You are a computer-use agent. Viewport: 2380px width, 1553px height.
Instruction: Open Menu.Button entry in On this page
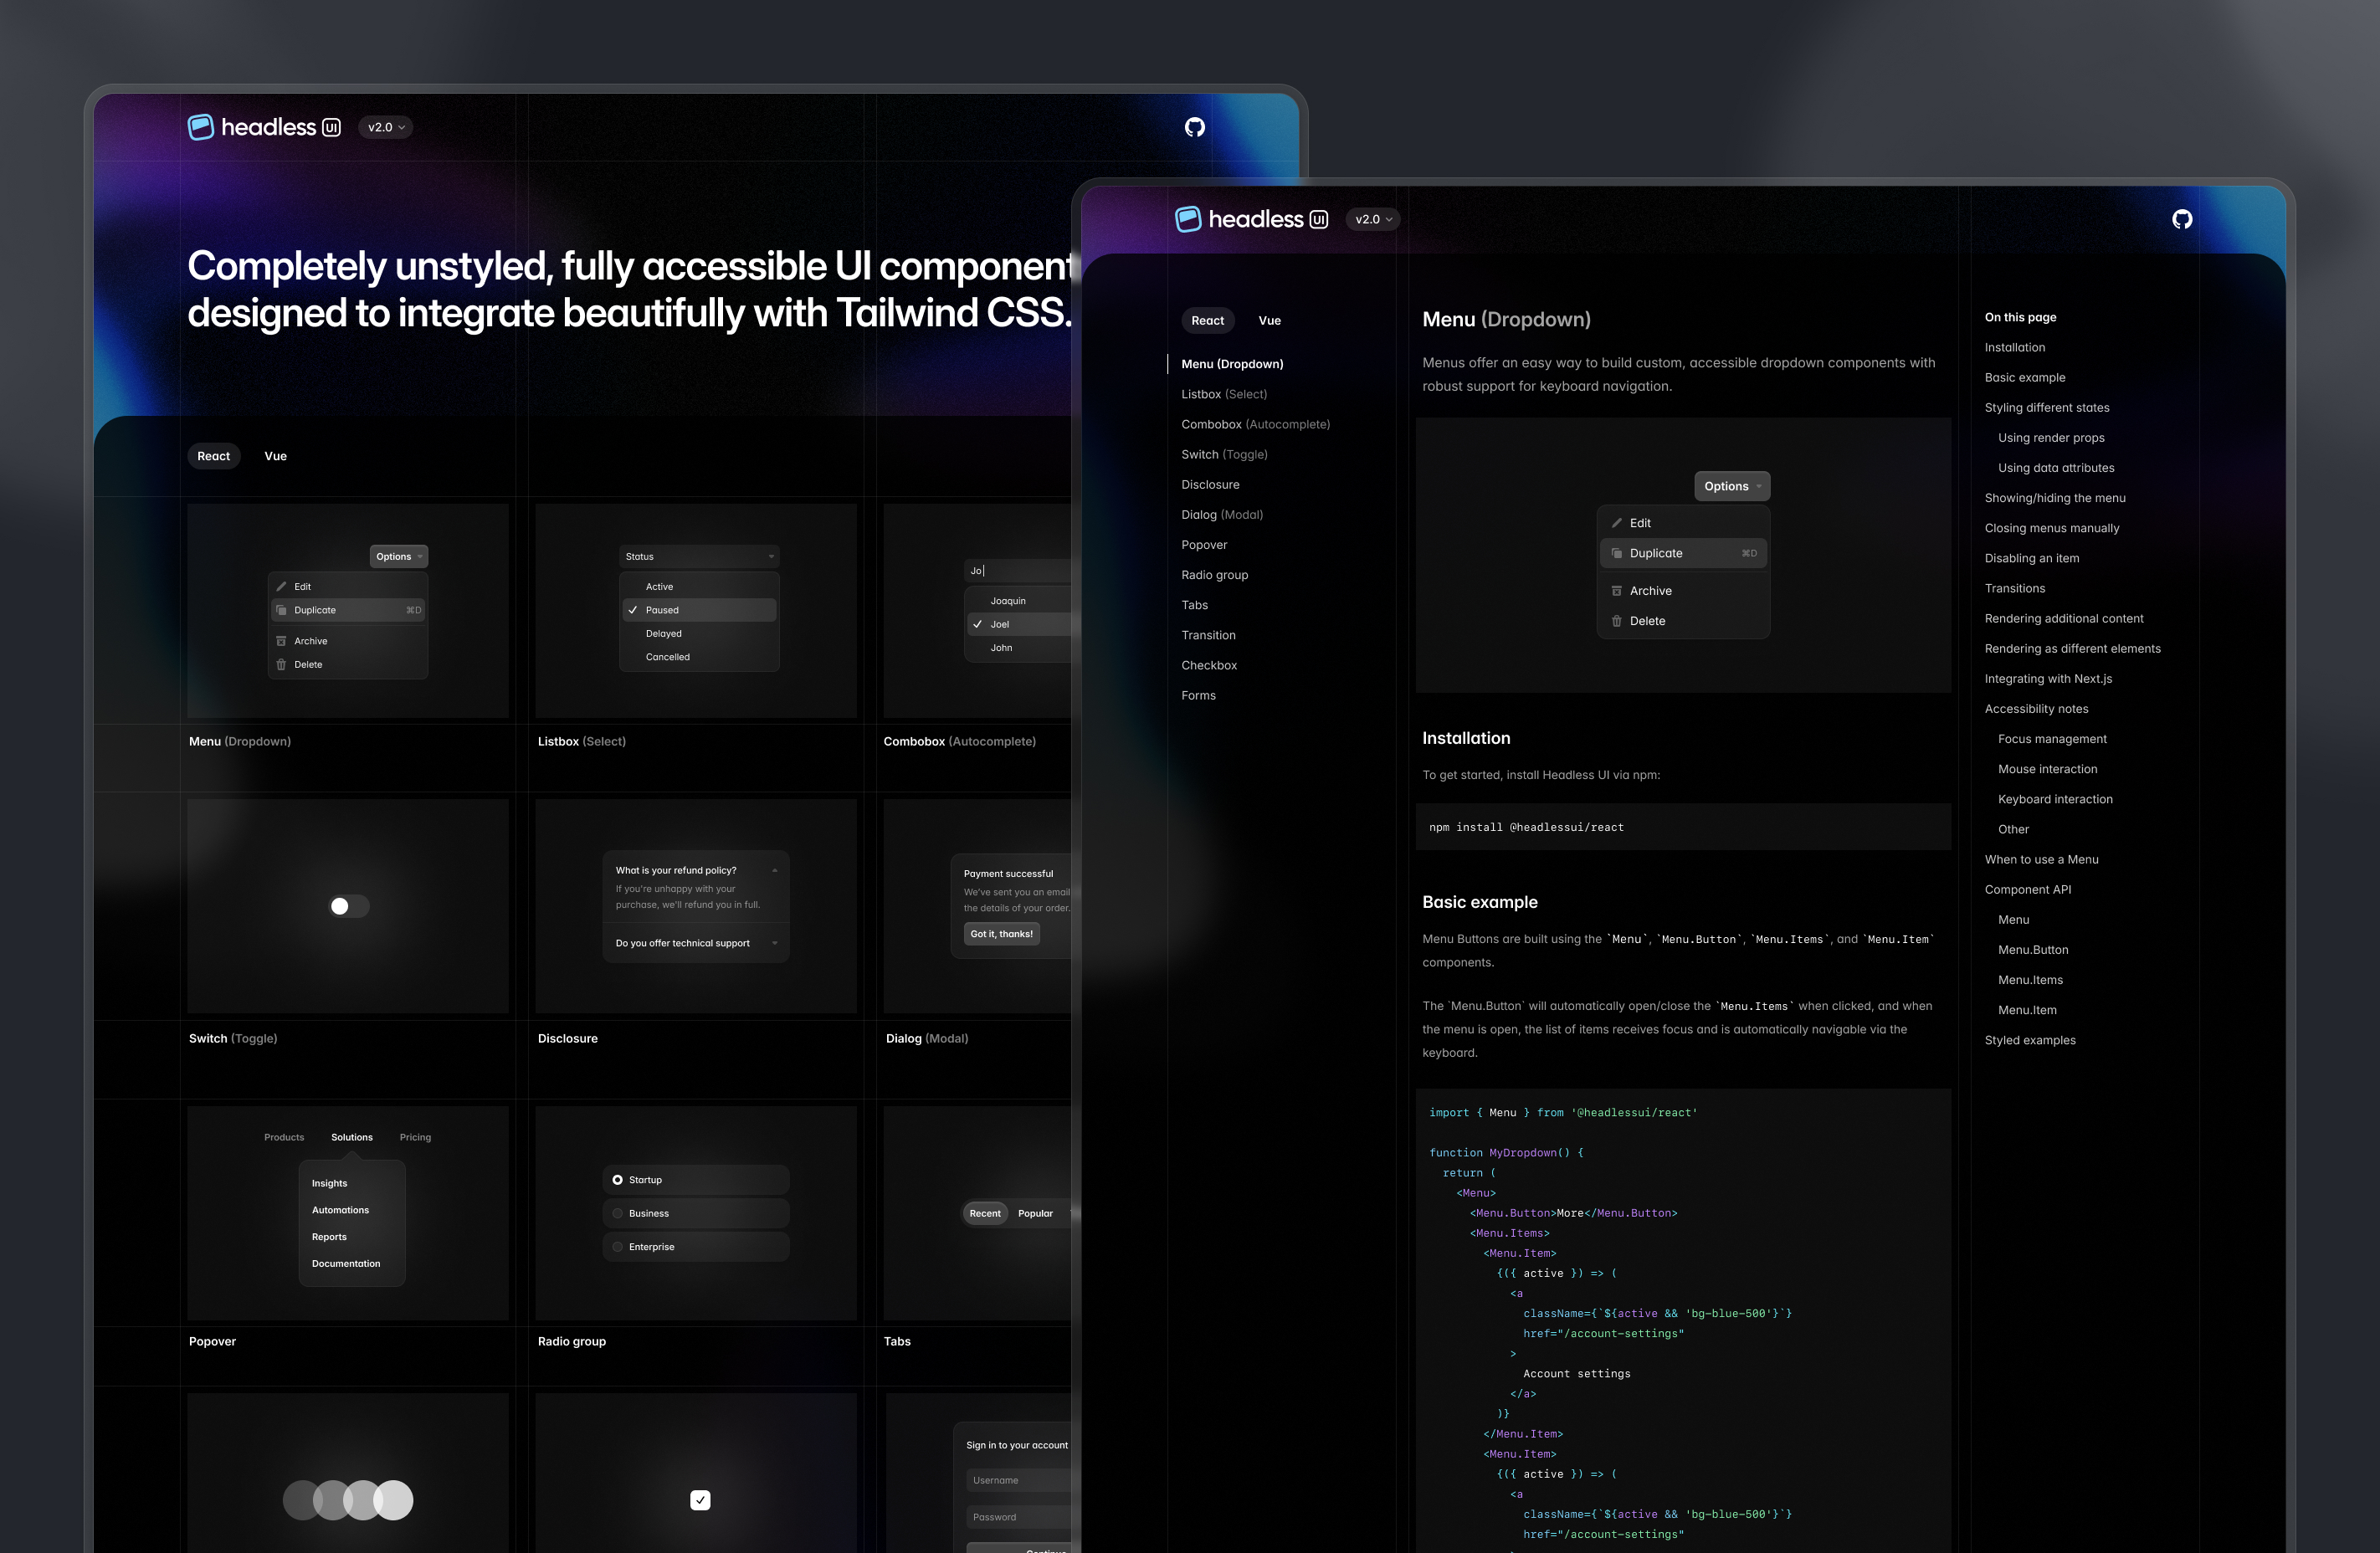[2033, 950]
